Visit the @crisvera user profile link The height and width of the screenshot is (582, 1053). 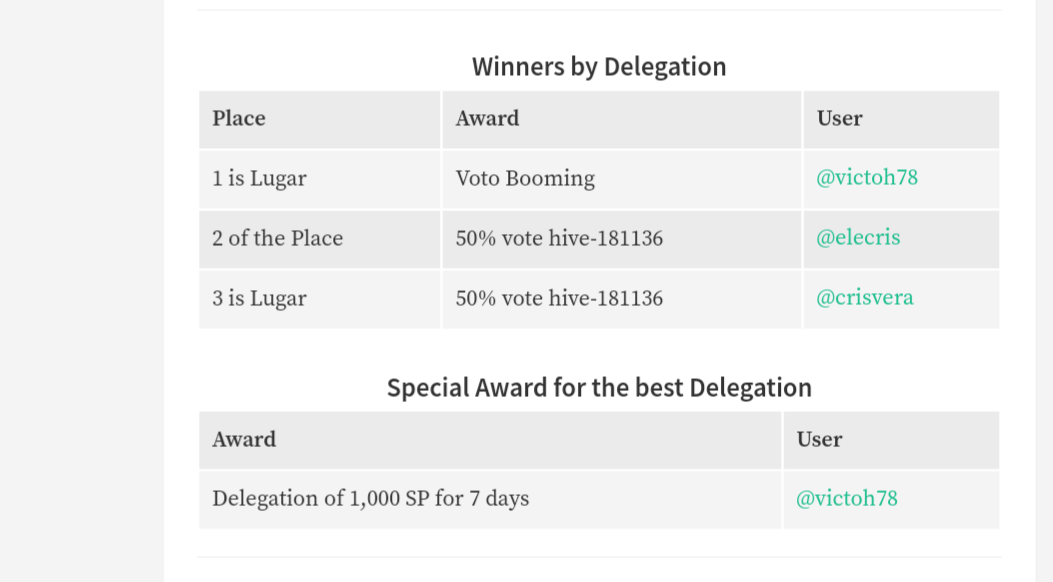864,297
